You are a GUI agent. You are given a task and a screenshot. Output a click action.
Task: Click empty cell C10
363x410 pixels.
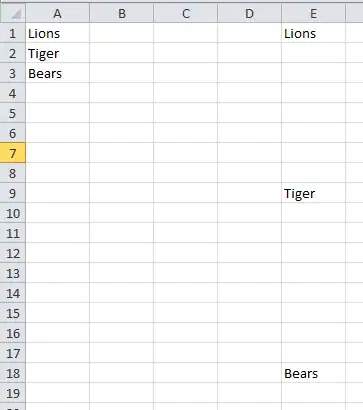(186, 213)
